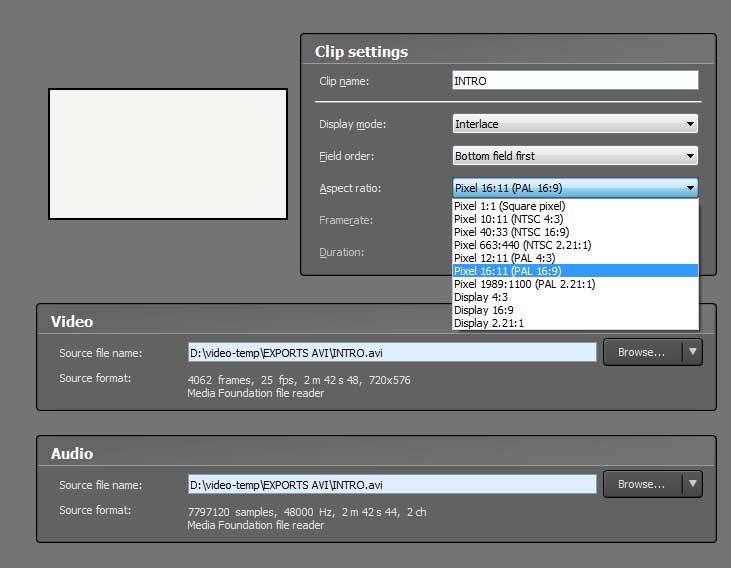This screenshot has width=731, height=568.
Task: Open the Audio Browse dropdown arrow
Action: point(692,484)
